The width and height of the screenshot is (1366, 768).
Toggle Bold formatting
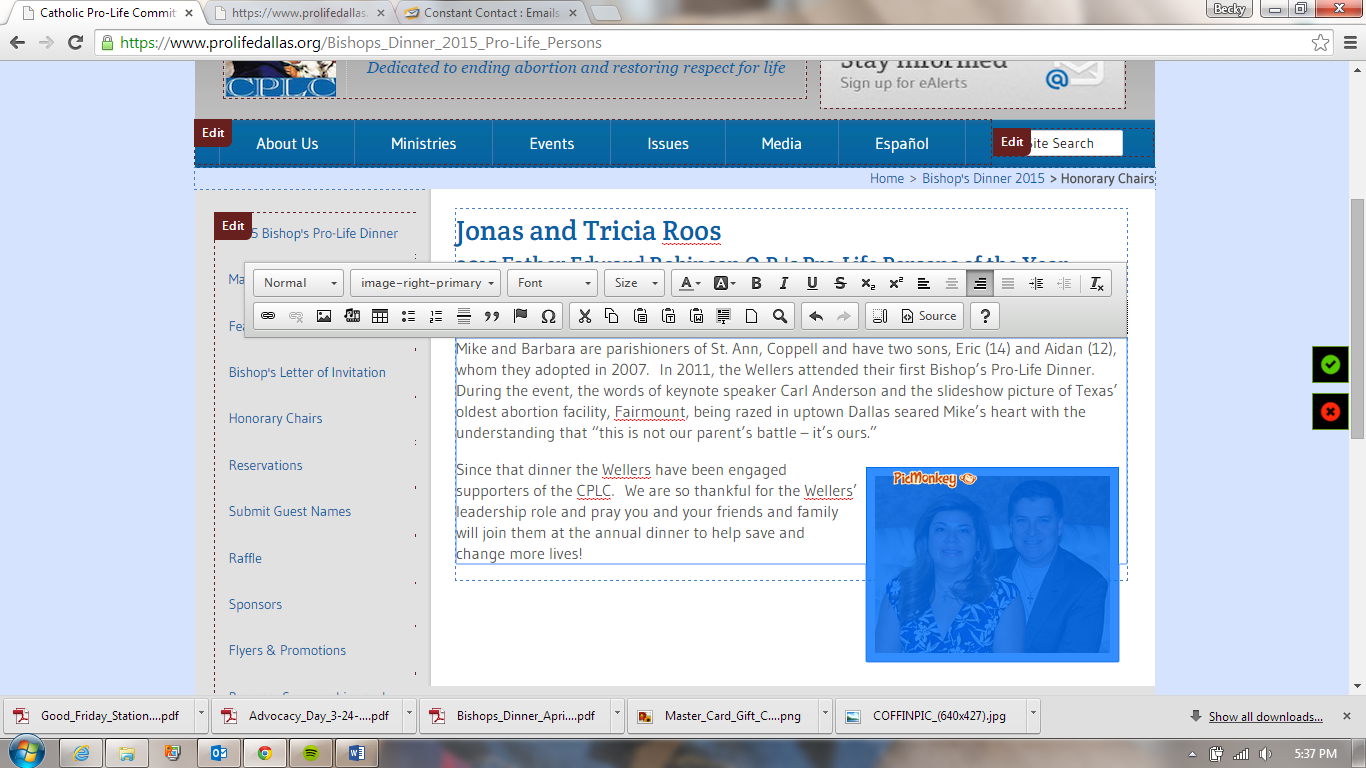[756, 283]
